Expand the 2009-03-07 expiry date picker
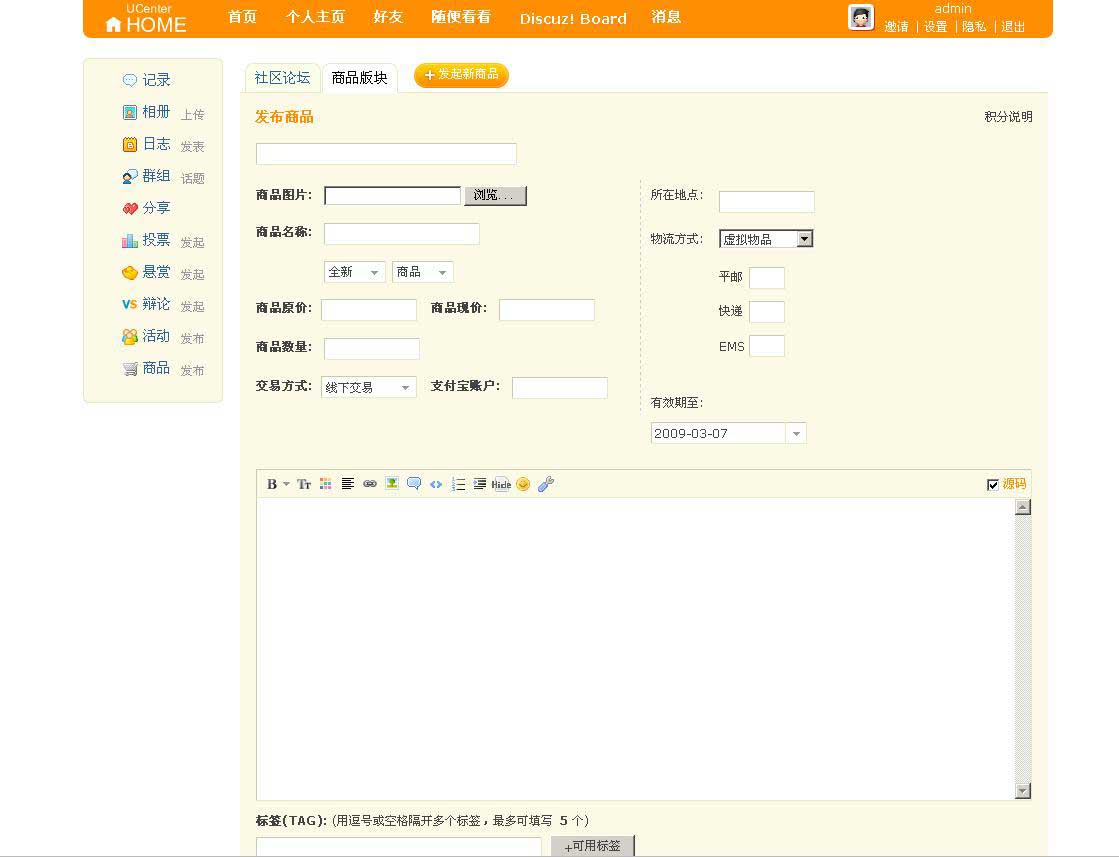Screen dimensions: 1119x857 click(x=796, y=434)
